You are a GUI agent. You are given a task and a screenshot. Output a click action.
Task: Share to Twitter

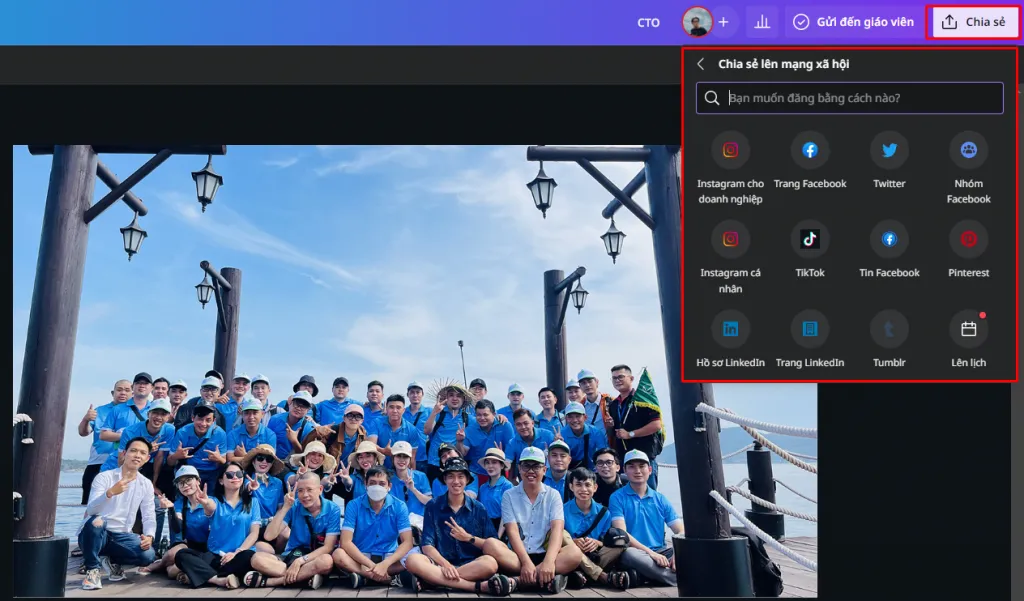click(x=889, y=150)
